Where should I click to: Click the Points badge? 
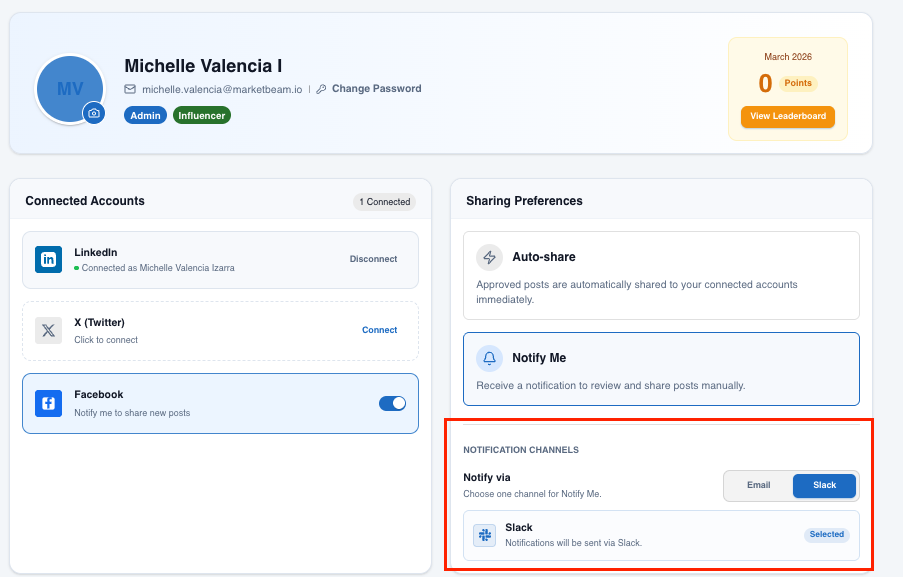coord(798,83)
